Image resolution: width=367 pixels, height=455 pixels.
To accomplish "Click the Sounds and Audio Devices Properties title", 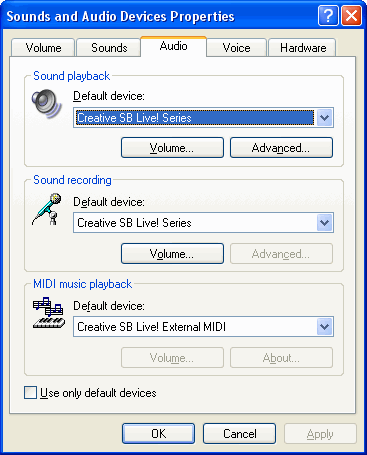I will tap(120, 16).
